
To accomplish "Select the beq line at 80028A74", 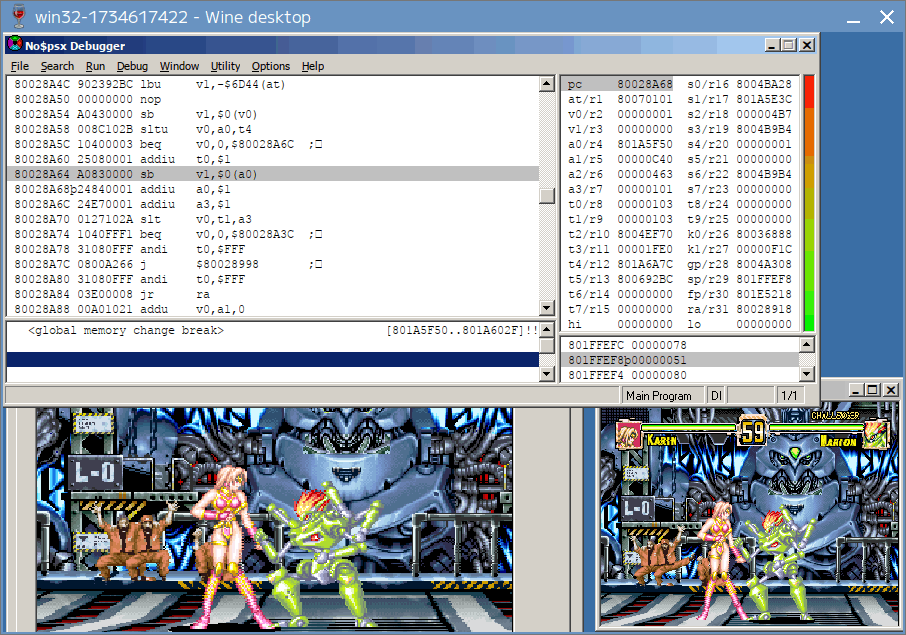I will (x=273, y=234).
